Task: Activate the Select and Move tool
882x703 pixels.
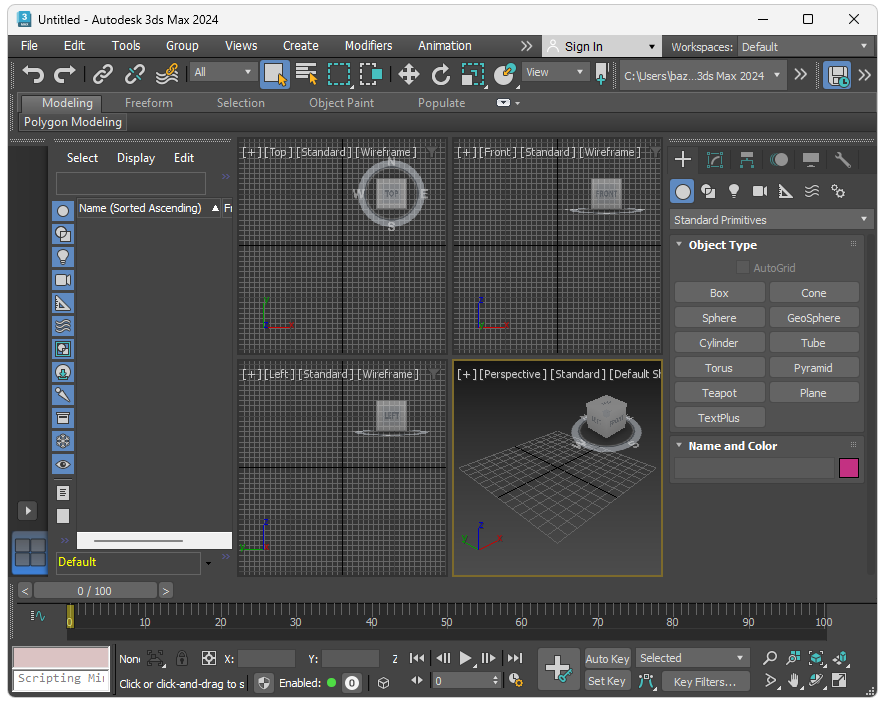Action: (408, 74)
